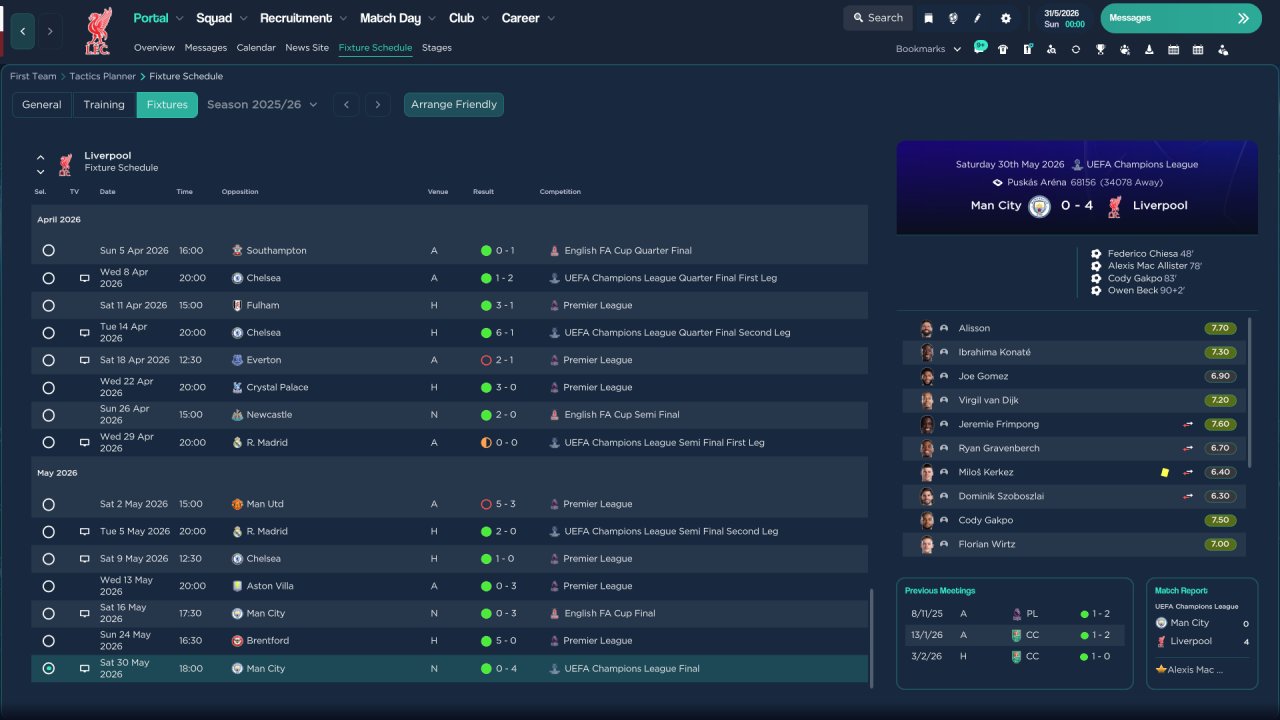The image size is (1280, 720).
Task: Go forward with the header forward arrow
Action: [50, 31]
